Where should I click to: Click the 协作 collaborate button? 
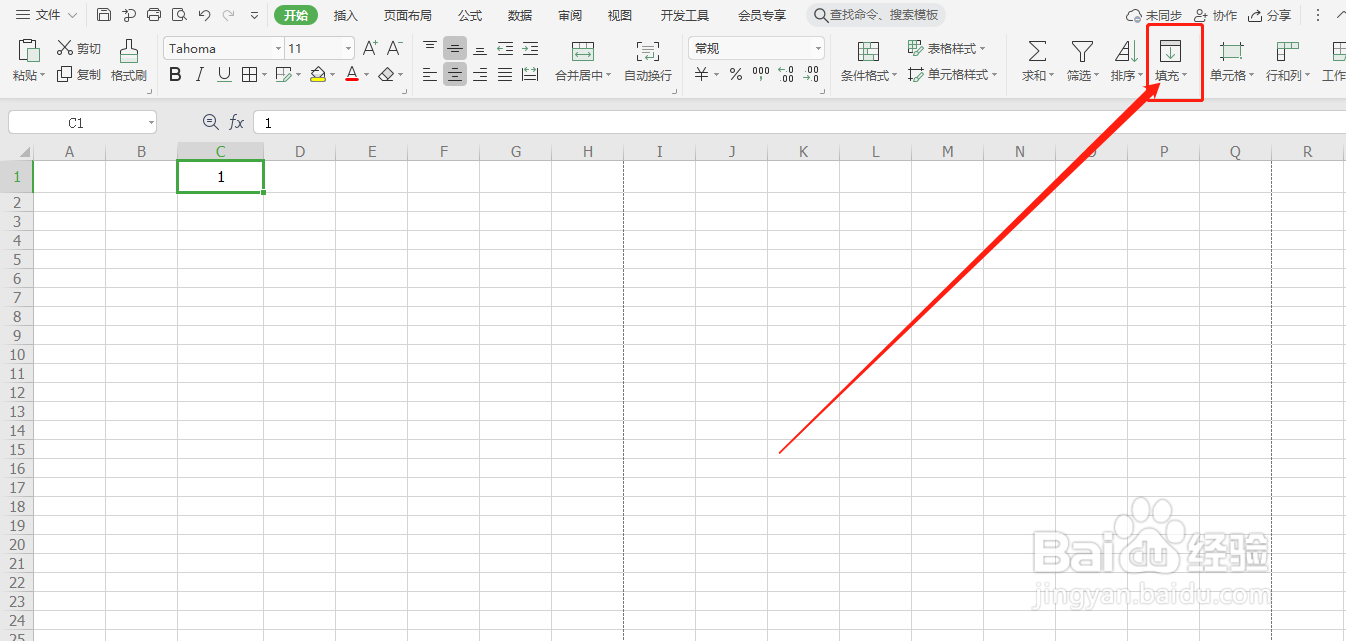pos(1215,15)
